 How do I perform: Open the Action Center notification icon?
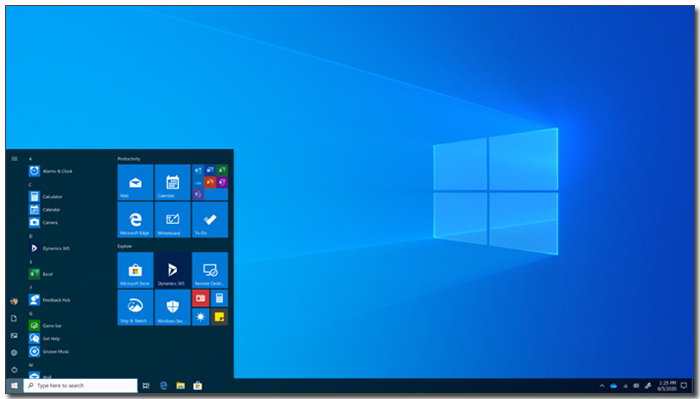684,386
